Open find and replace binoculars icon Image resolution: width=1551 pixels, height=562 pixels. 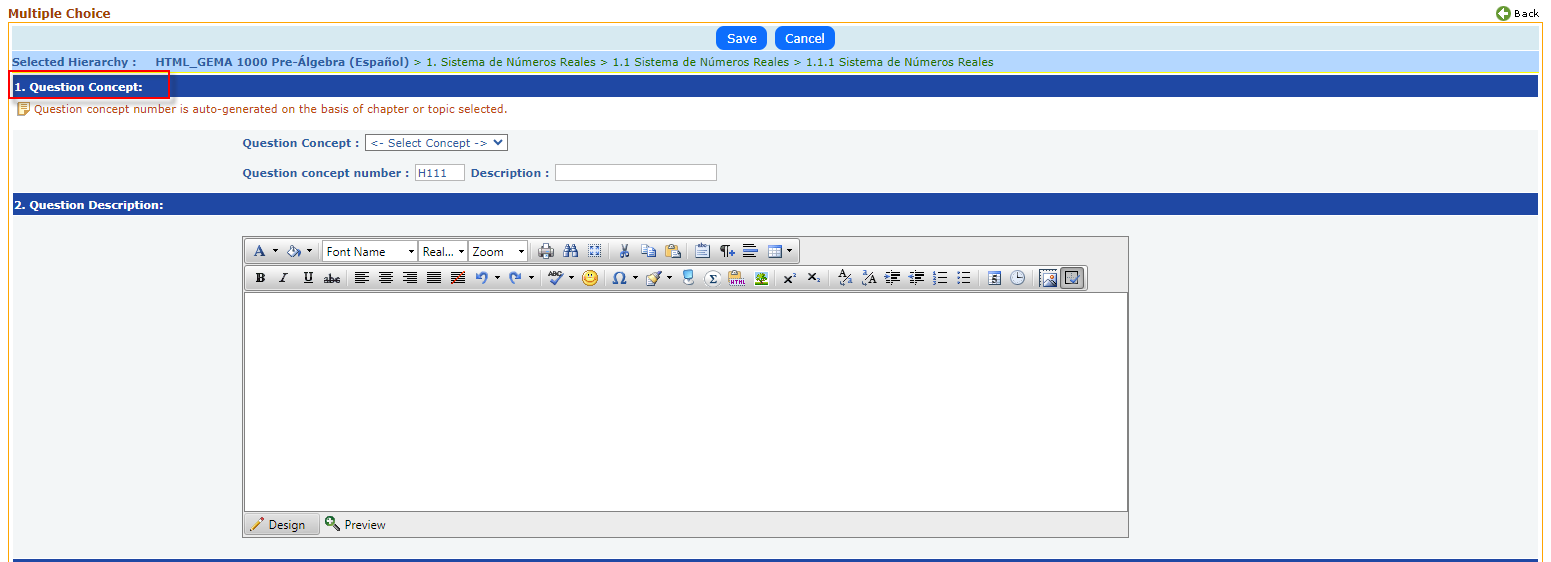571,252
